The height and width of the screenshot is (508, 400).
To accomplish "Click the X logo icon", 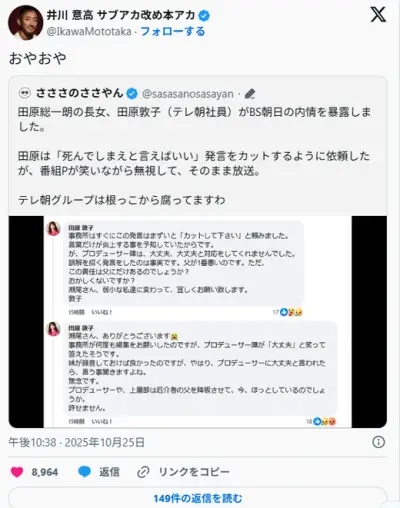I will pos(378,15).
